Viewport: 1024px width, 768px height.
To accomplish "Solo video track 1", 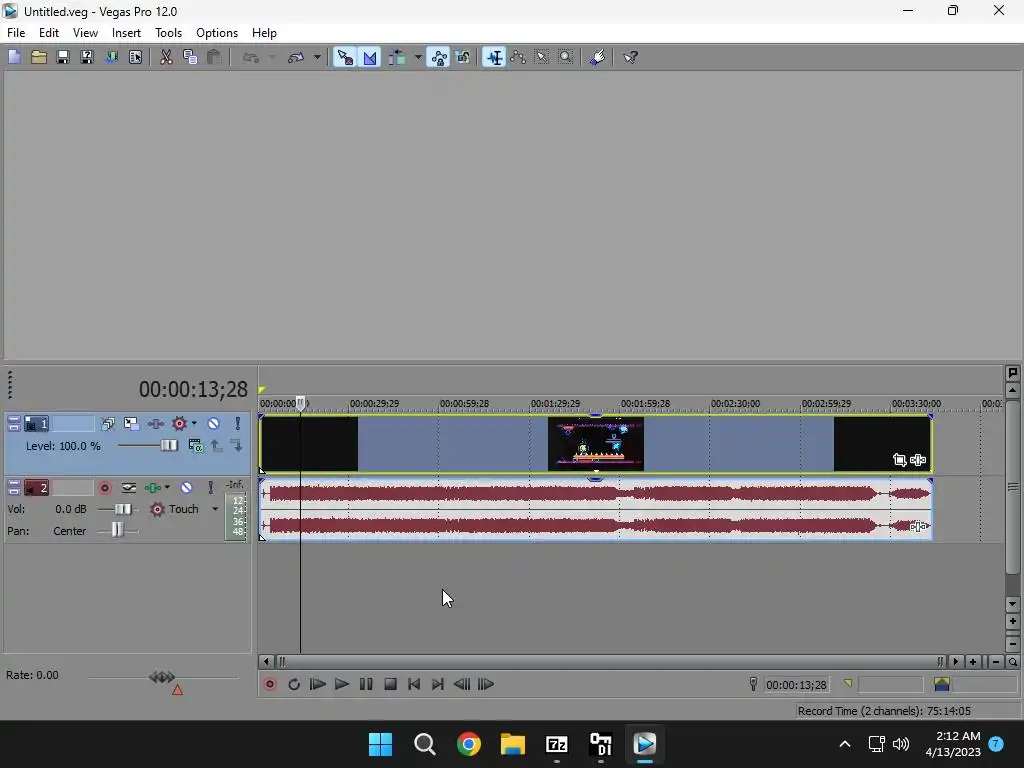I will coord(238,424).
